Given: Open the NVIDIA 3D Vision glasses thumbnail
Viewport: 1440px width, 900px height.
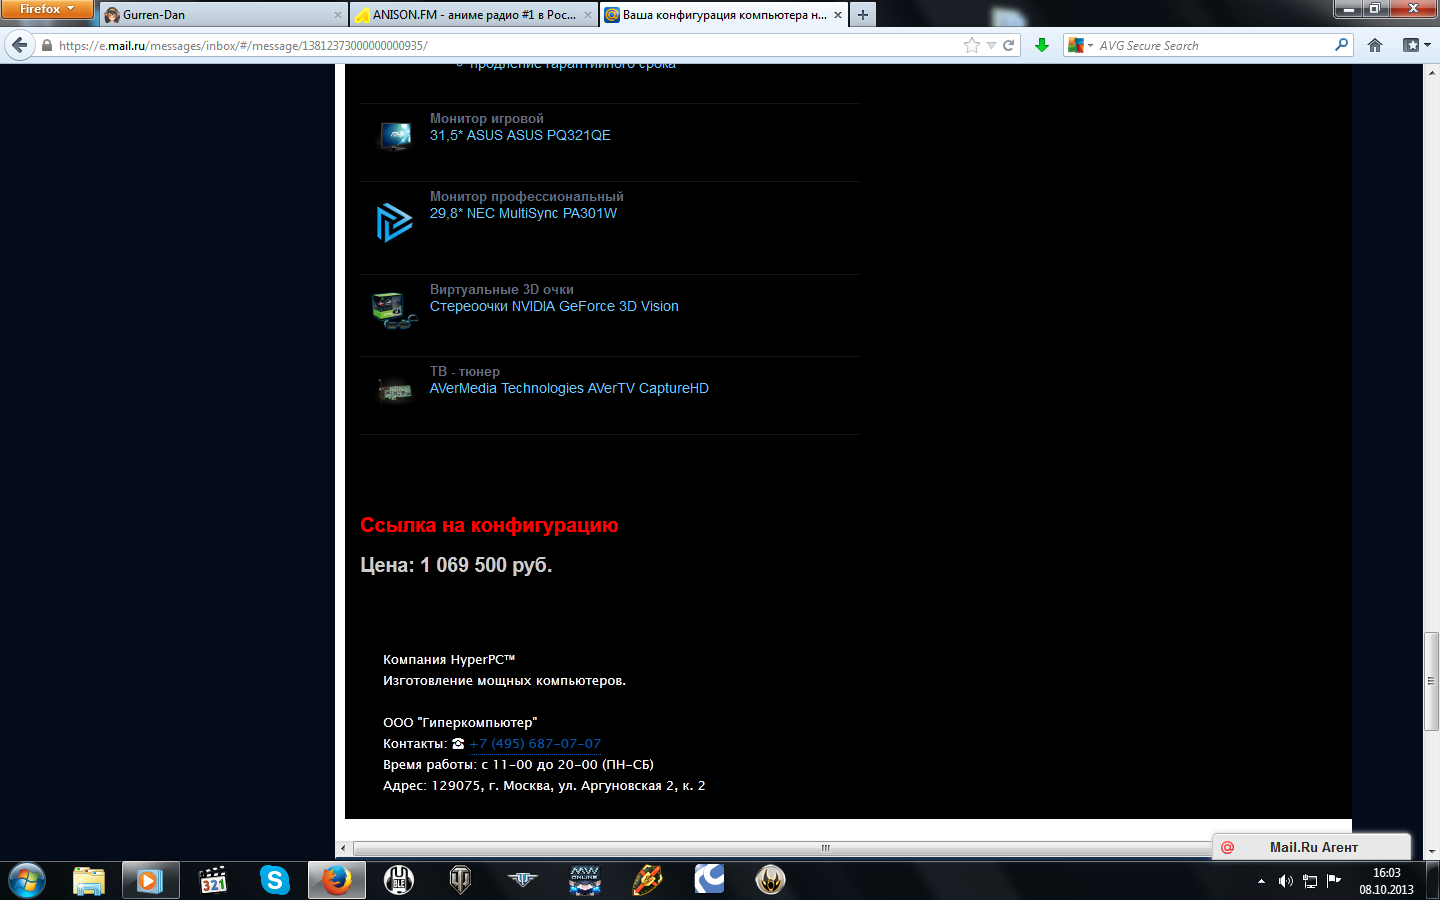Looking at the screenshot, I should click(x=394, y=310).
